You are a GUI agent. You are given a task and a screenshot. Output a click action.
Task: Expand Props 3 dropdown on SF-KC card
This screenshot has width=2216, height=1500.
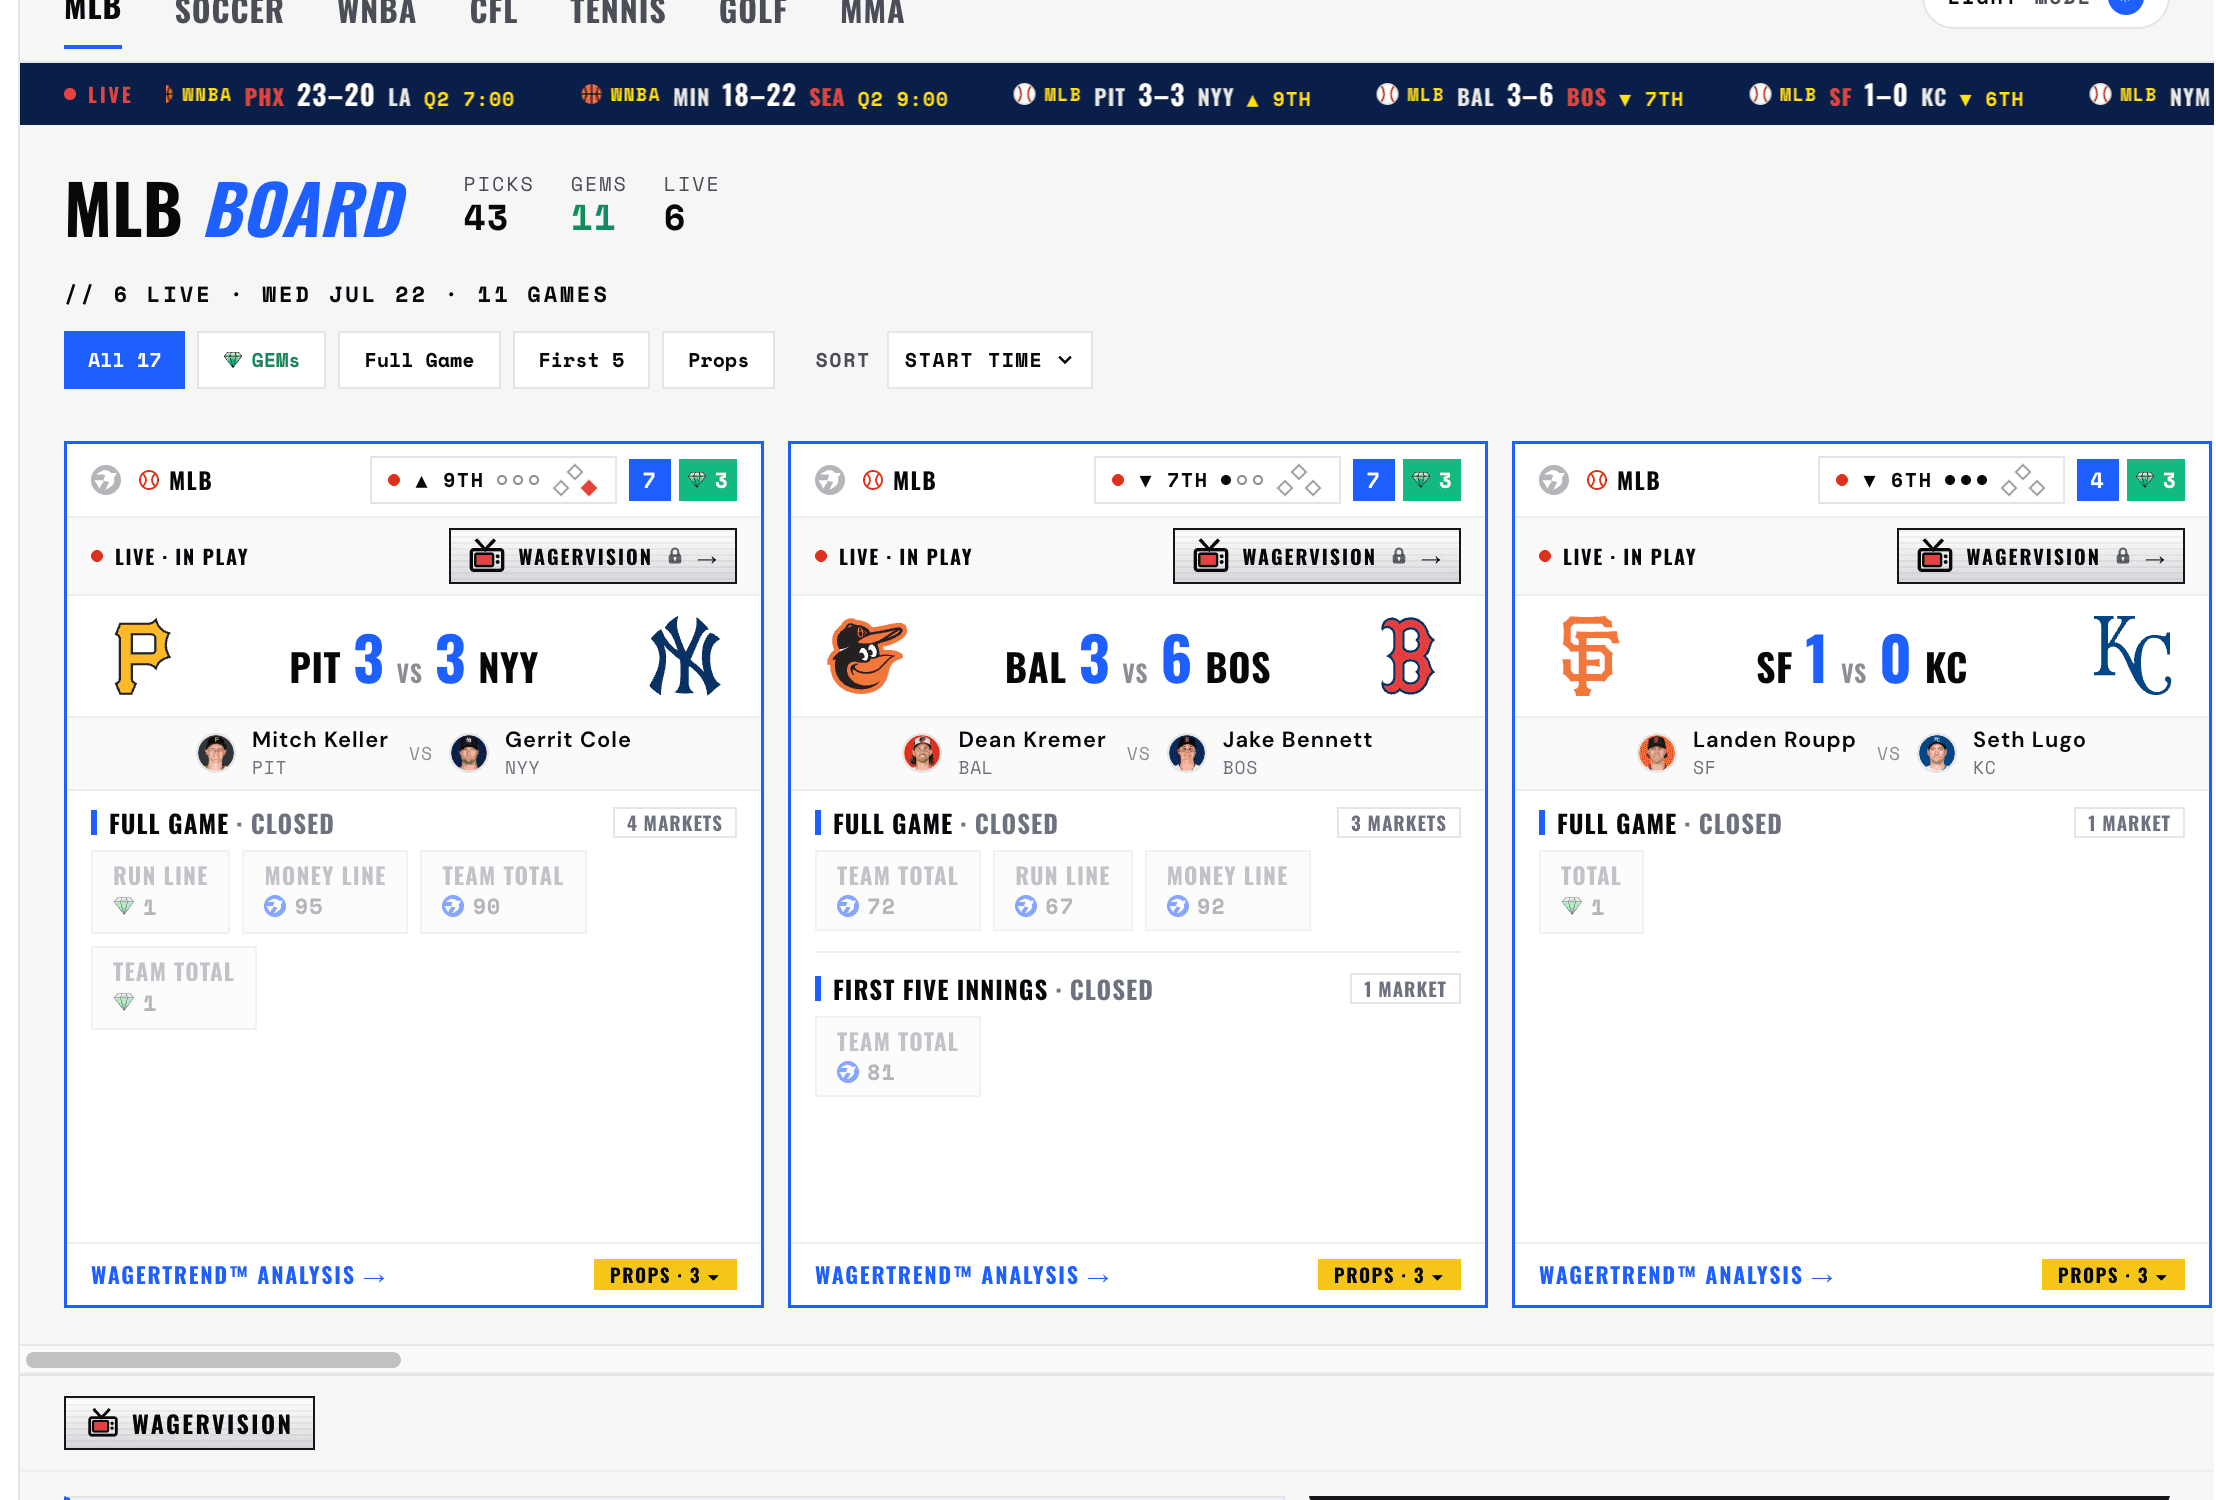pyautogui.click(x=2113, y=1275)
